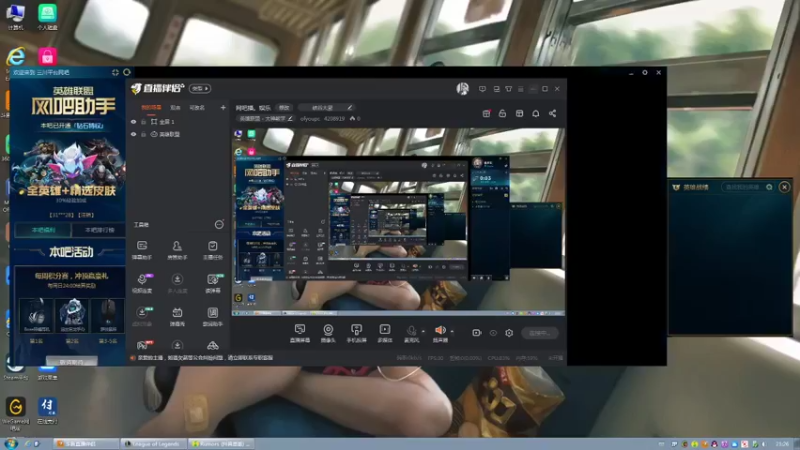Image resolution: width=800 pixels, height=450 pixels.
Task: Click the video record icon near gear
Action: pyautogui.click(x=477, y=333)
